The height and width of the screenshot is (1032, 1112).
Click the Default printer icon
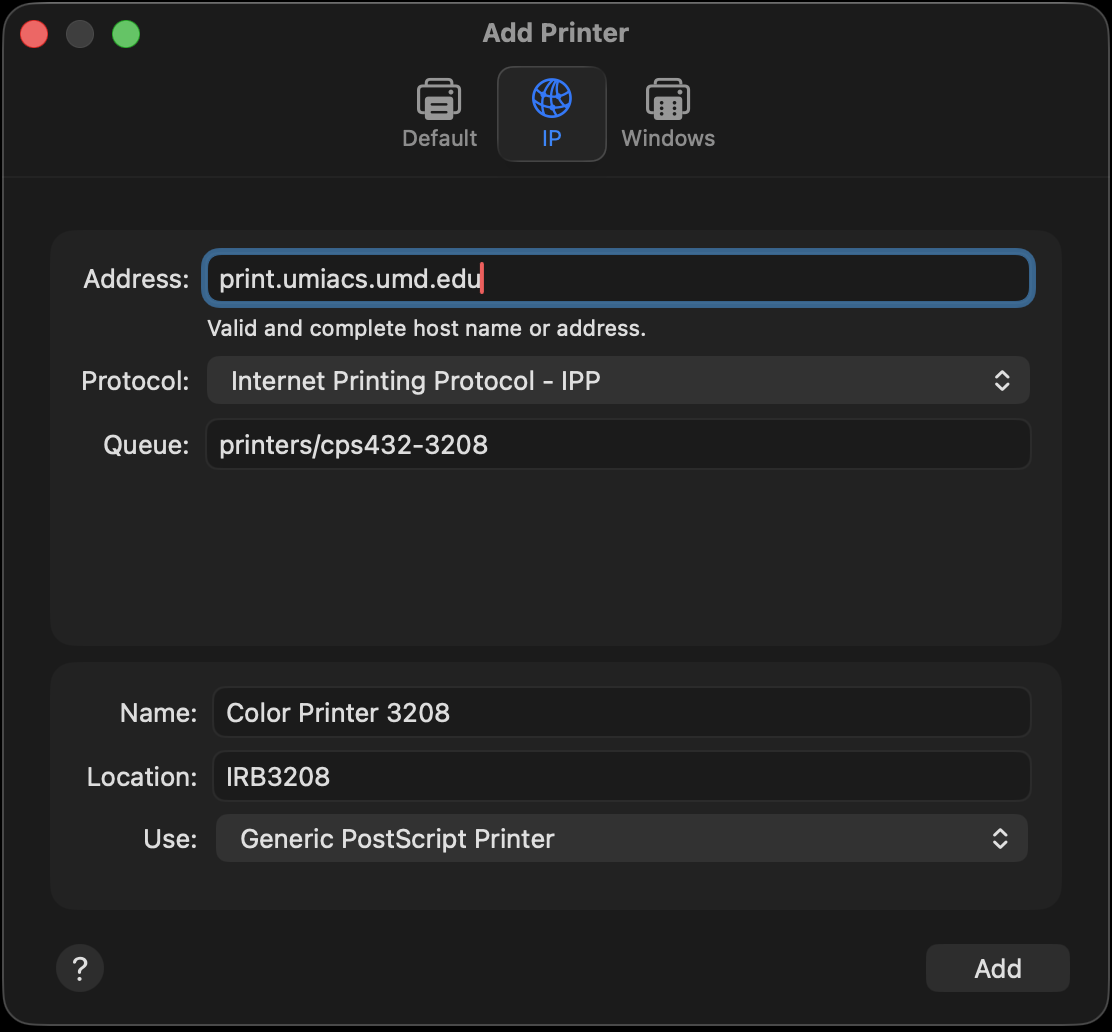(x=439, y=100)
